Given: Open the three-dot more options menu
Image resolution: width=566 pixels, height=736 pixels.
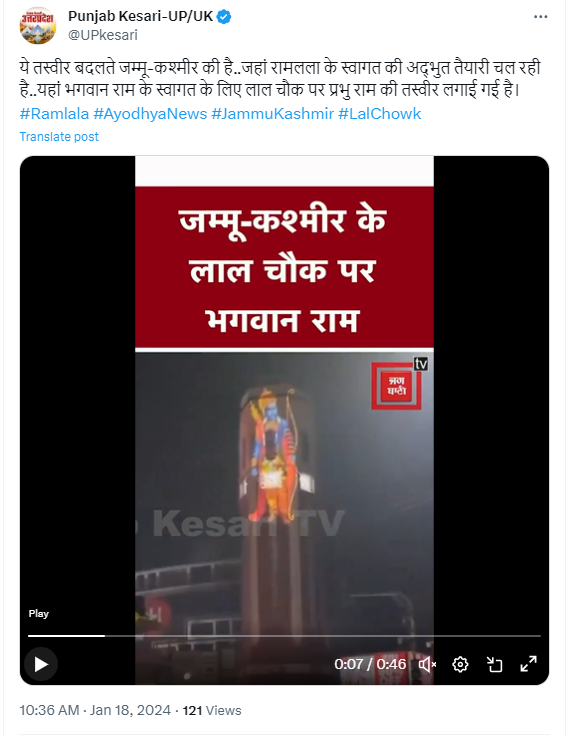Looking at the screenshot, I should (541, 17).
